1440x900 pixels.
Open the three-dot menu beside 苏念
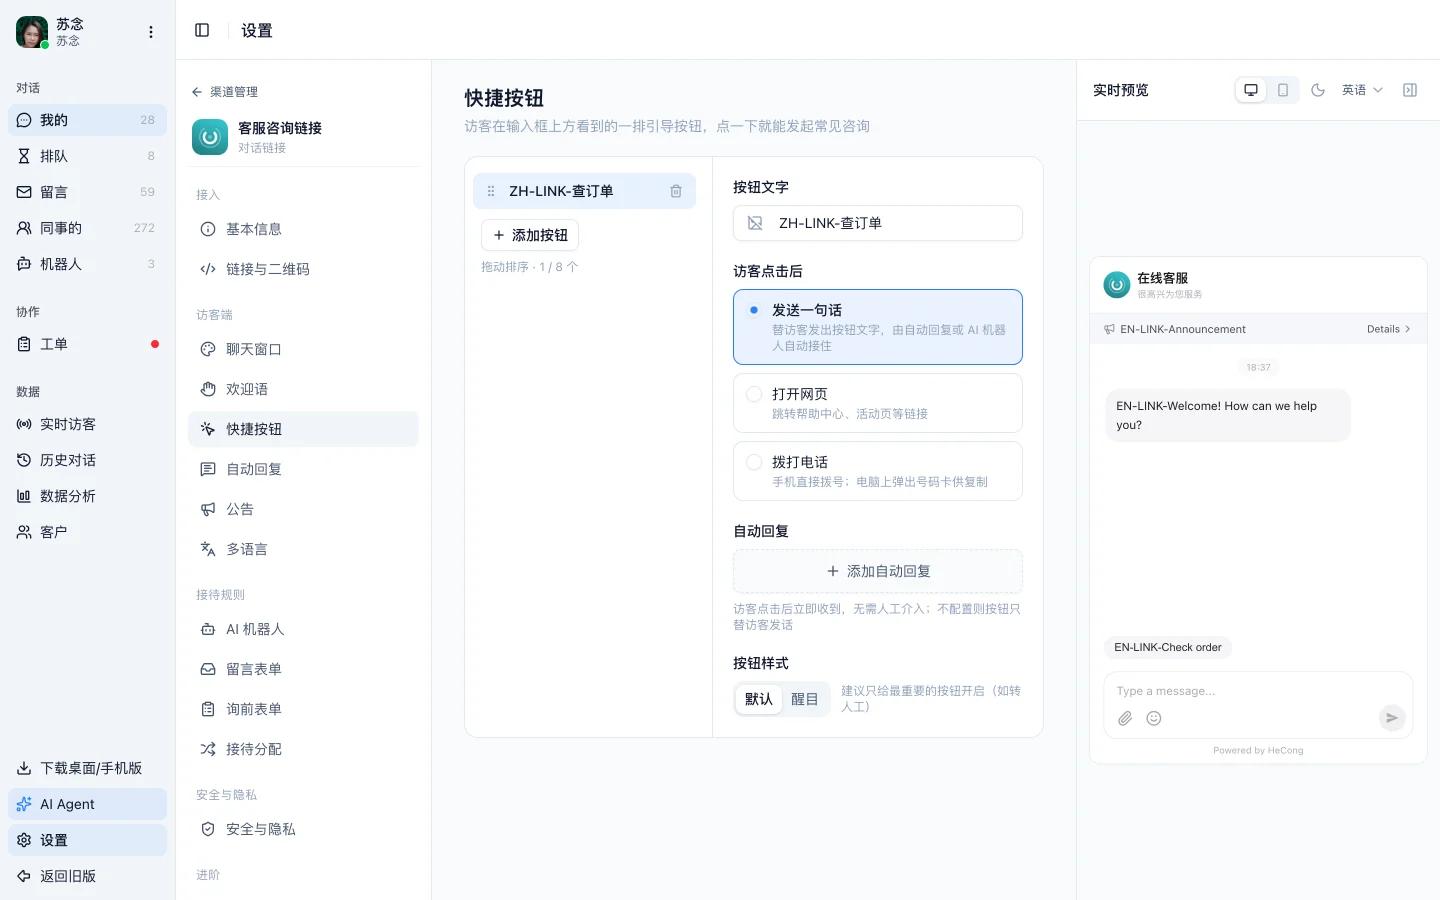151,32
